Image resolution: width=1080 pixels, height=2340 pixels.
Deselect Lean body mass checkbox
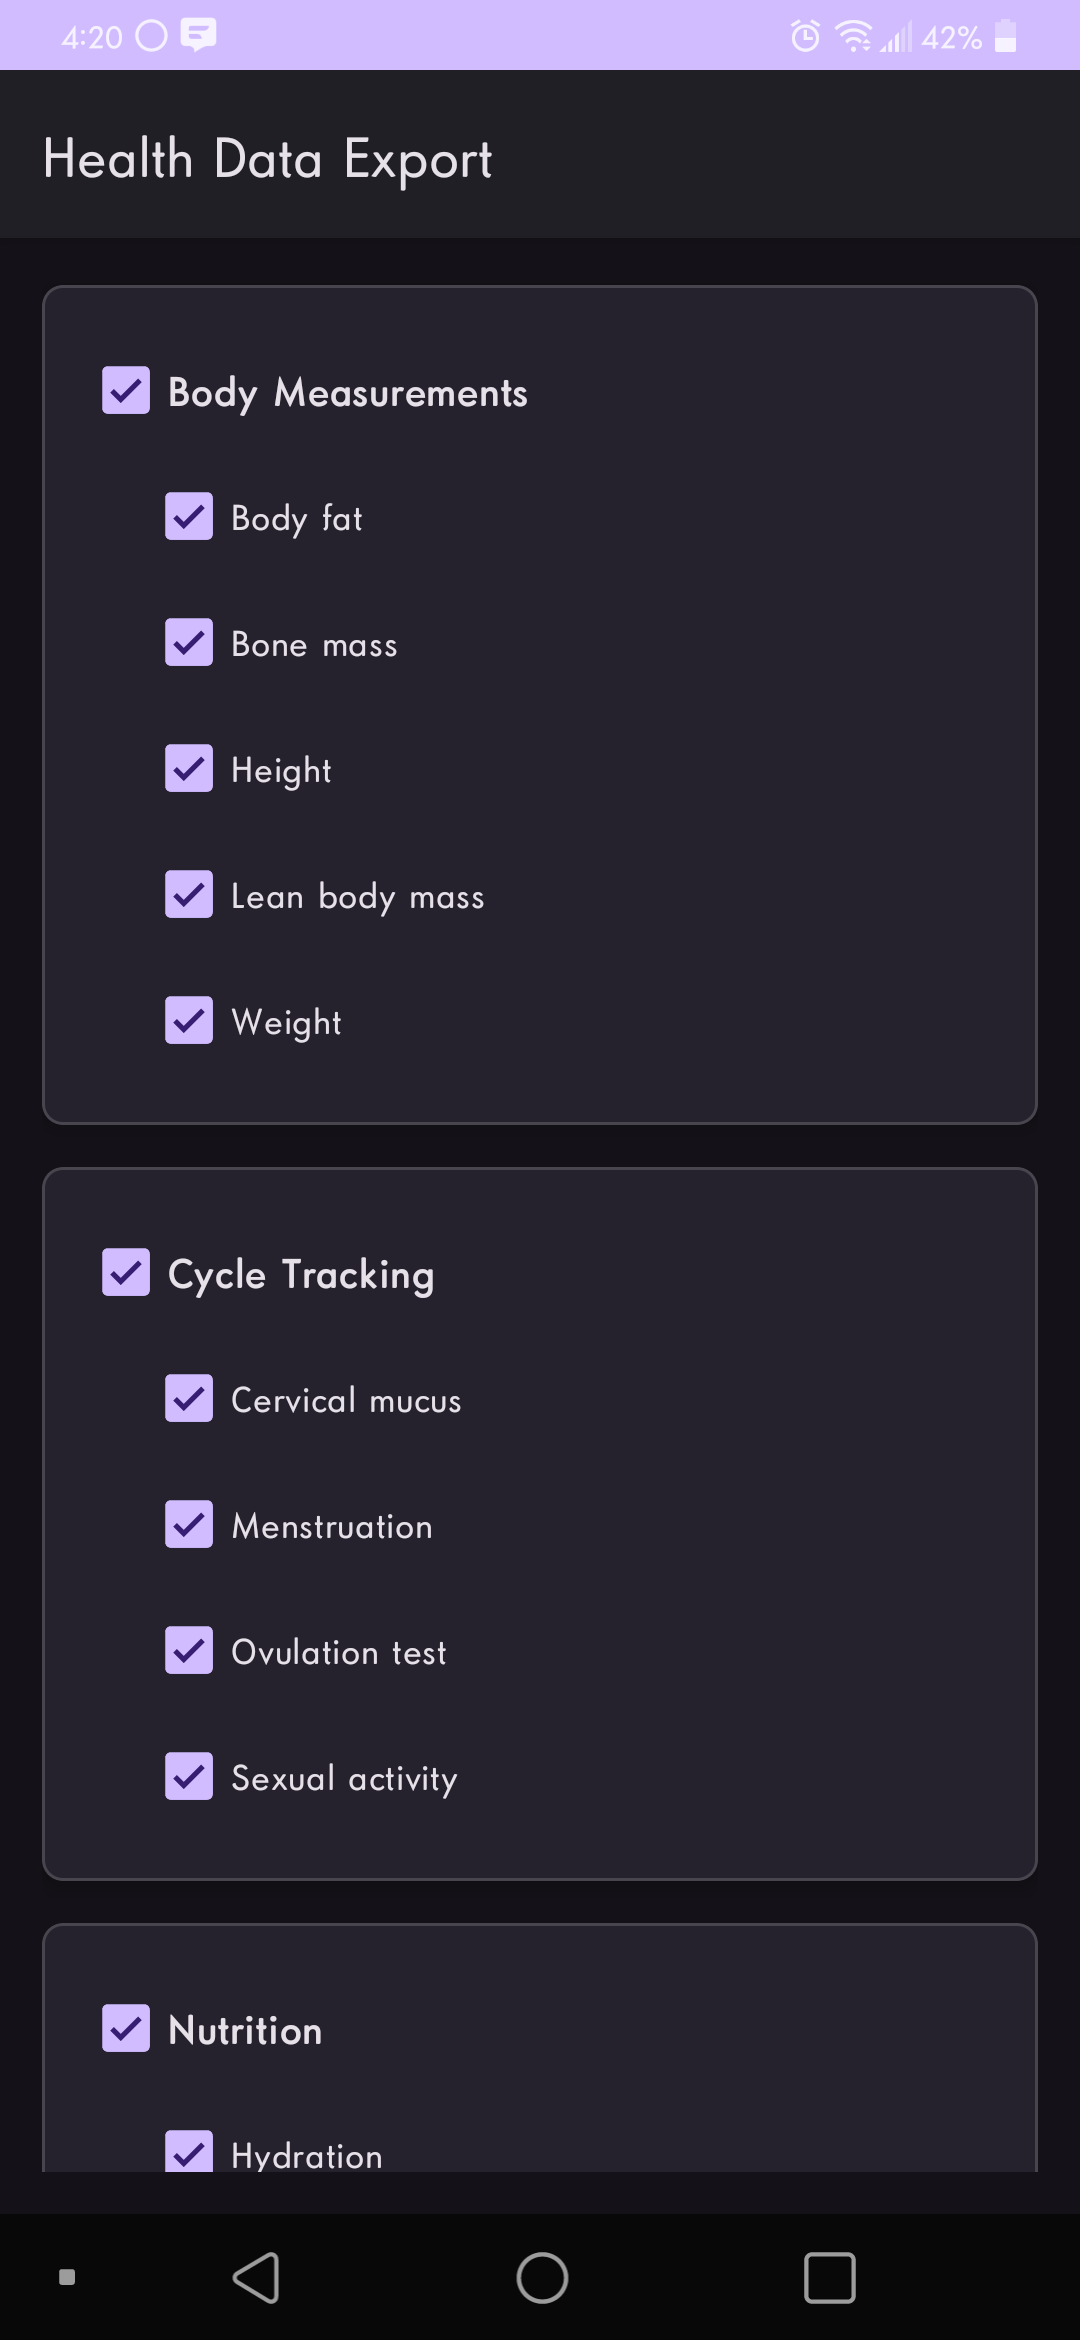click(189, 895)
